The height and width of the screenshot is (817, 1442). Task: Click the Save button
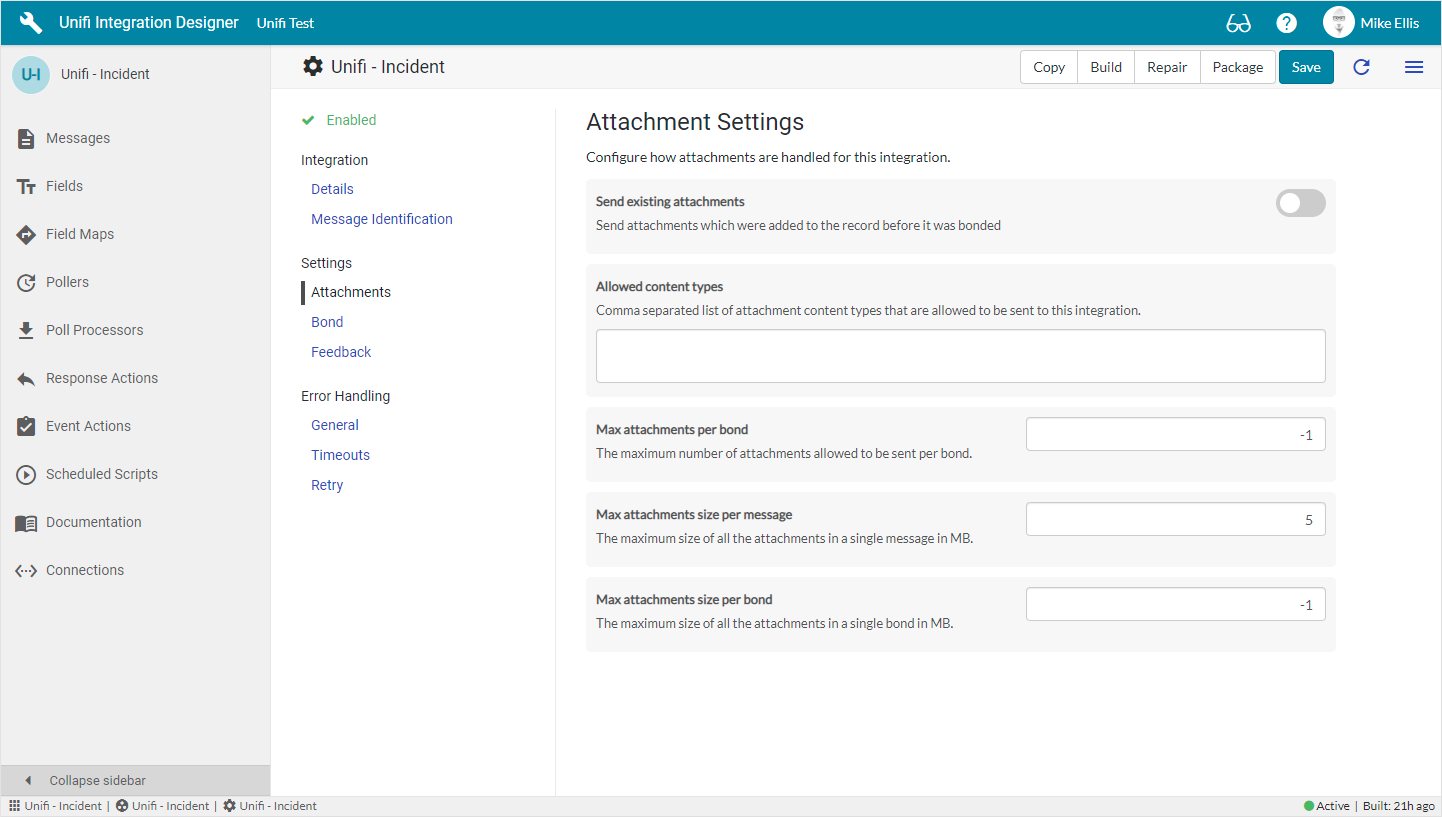coord(1305,67)
